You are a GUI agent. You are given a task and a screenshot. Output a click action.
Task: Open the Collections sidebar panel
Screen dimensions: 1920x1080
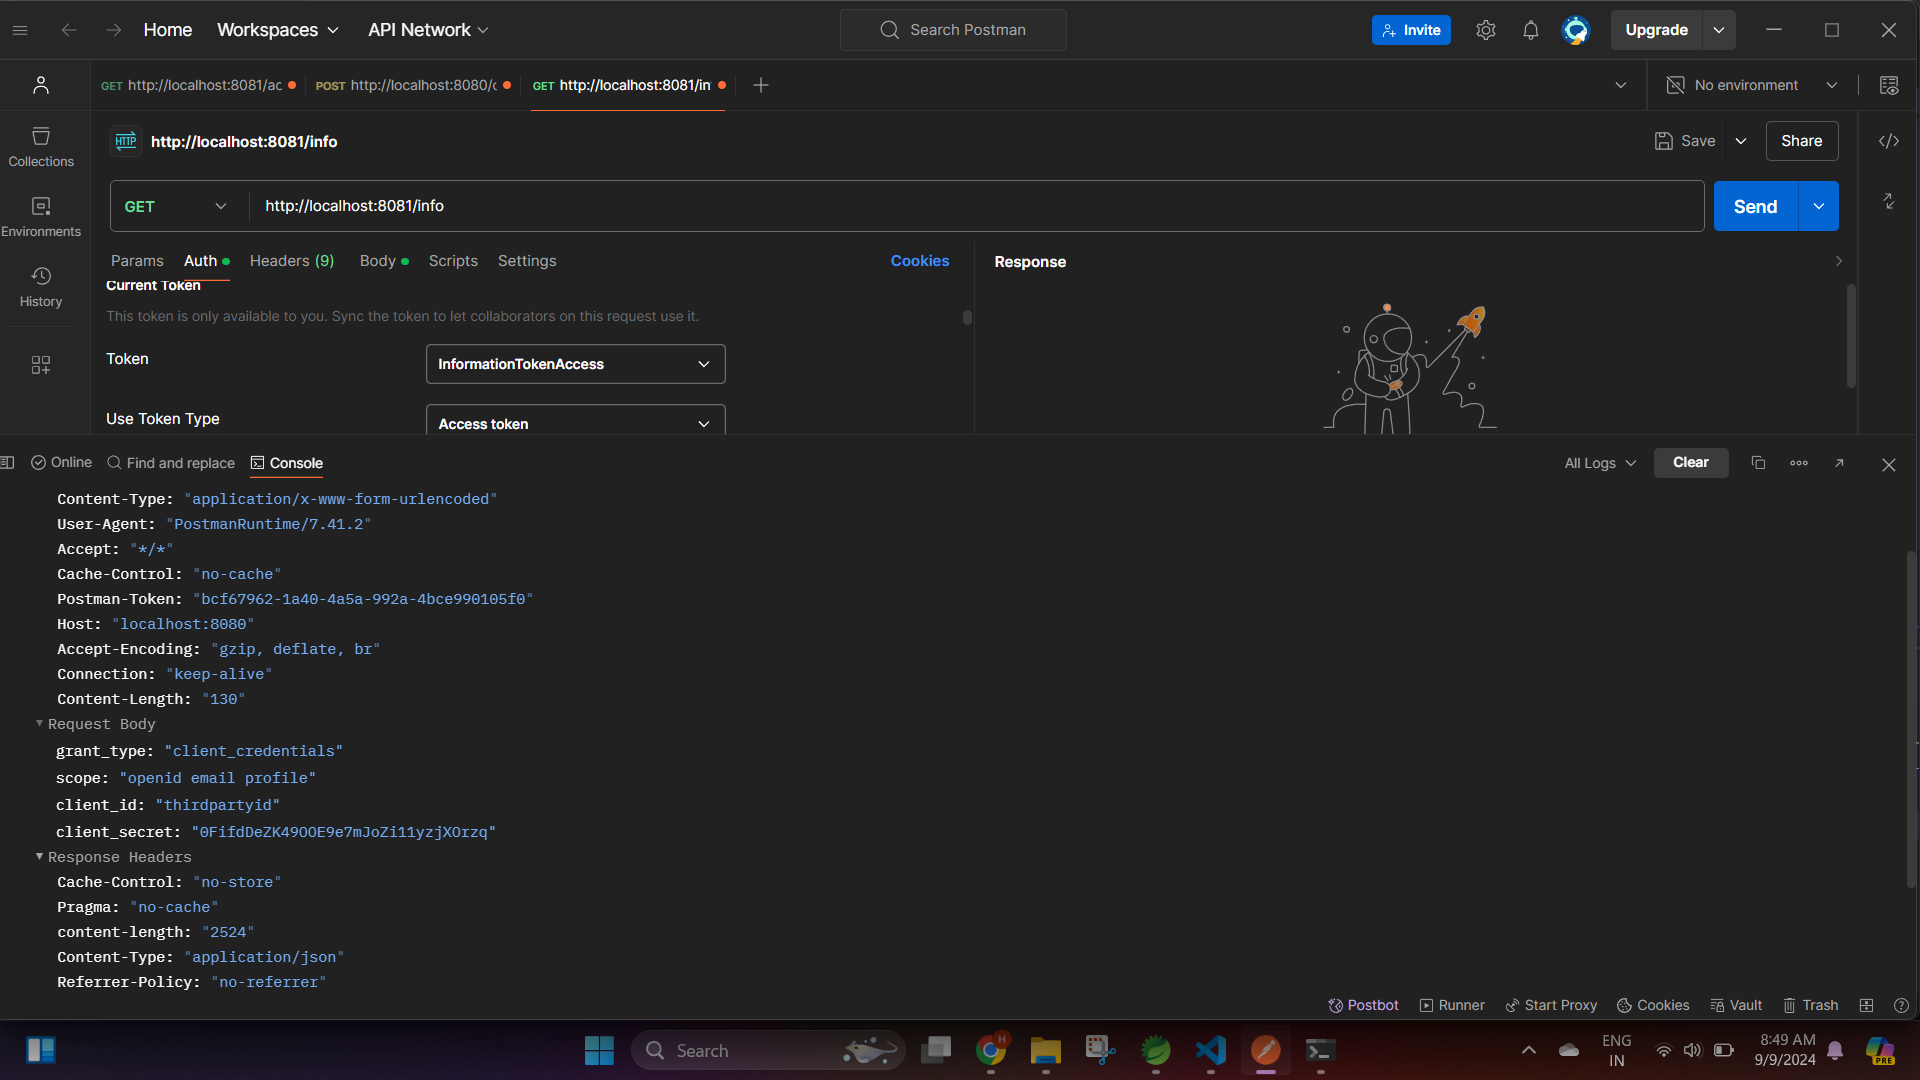(x=41, y=146)
